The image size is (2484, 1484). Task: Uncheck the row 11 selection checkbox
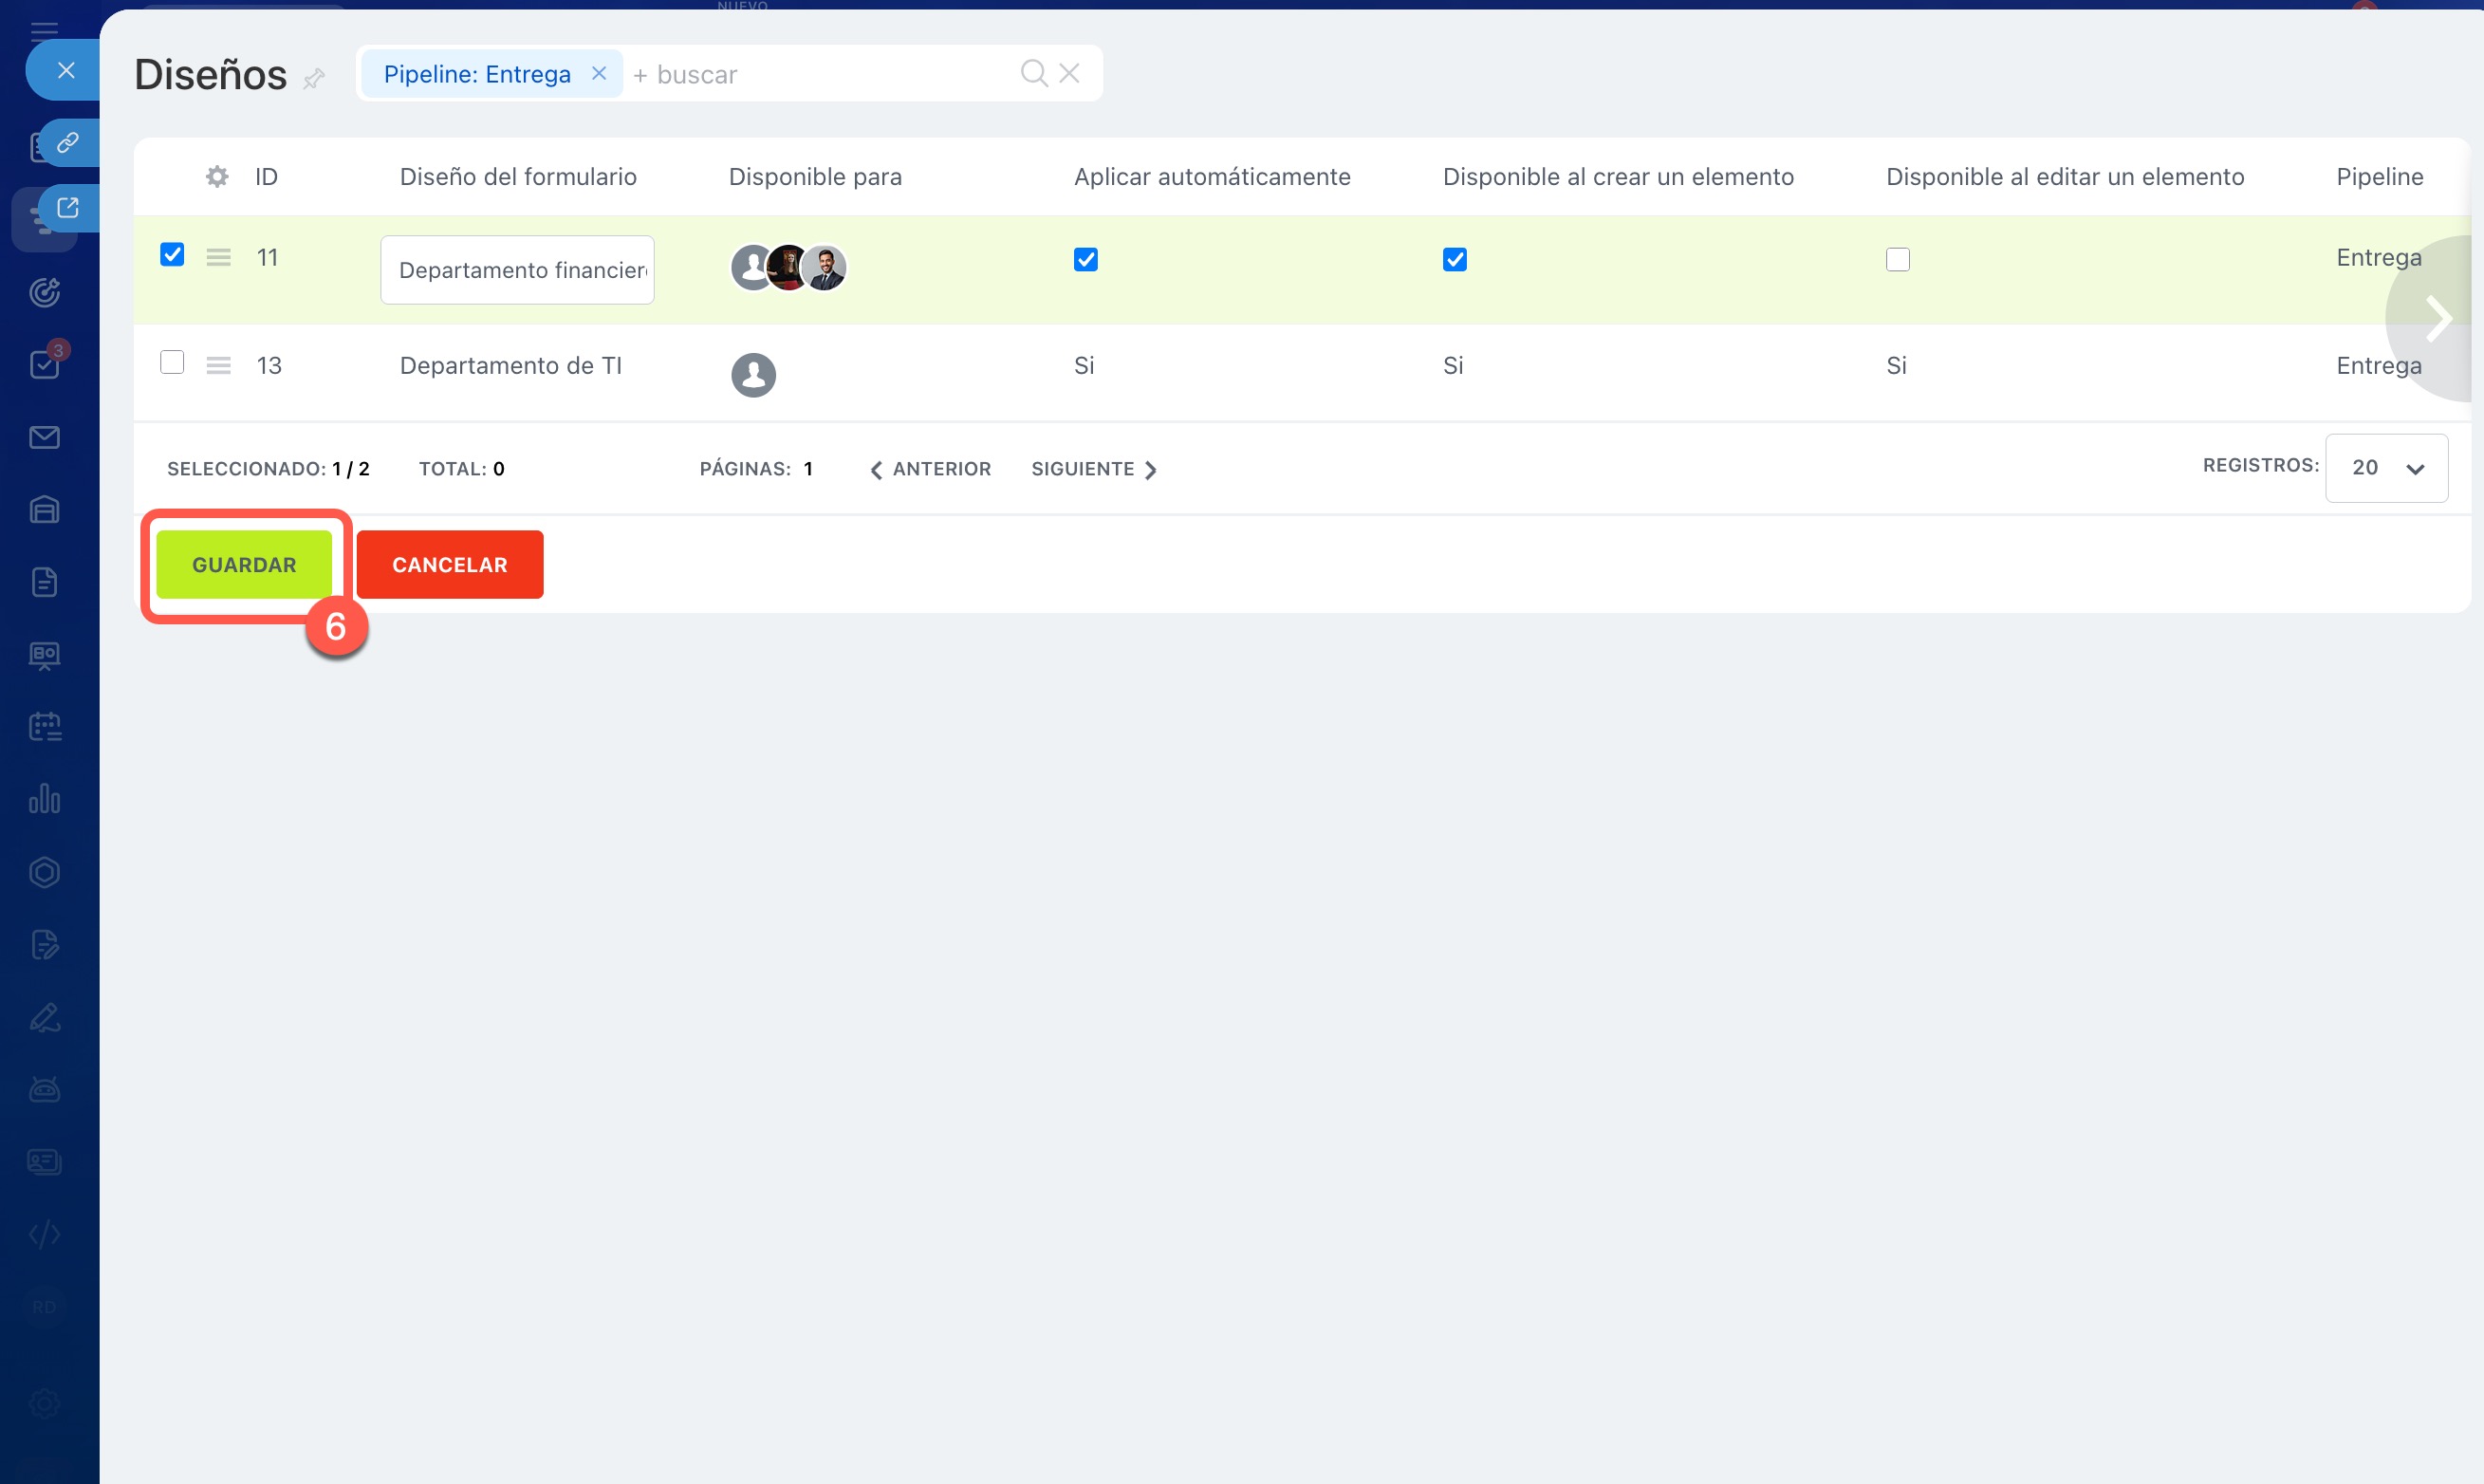click(x=172, y=255)
